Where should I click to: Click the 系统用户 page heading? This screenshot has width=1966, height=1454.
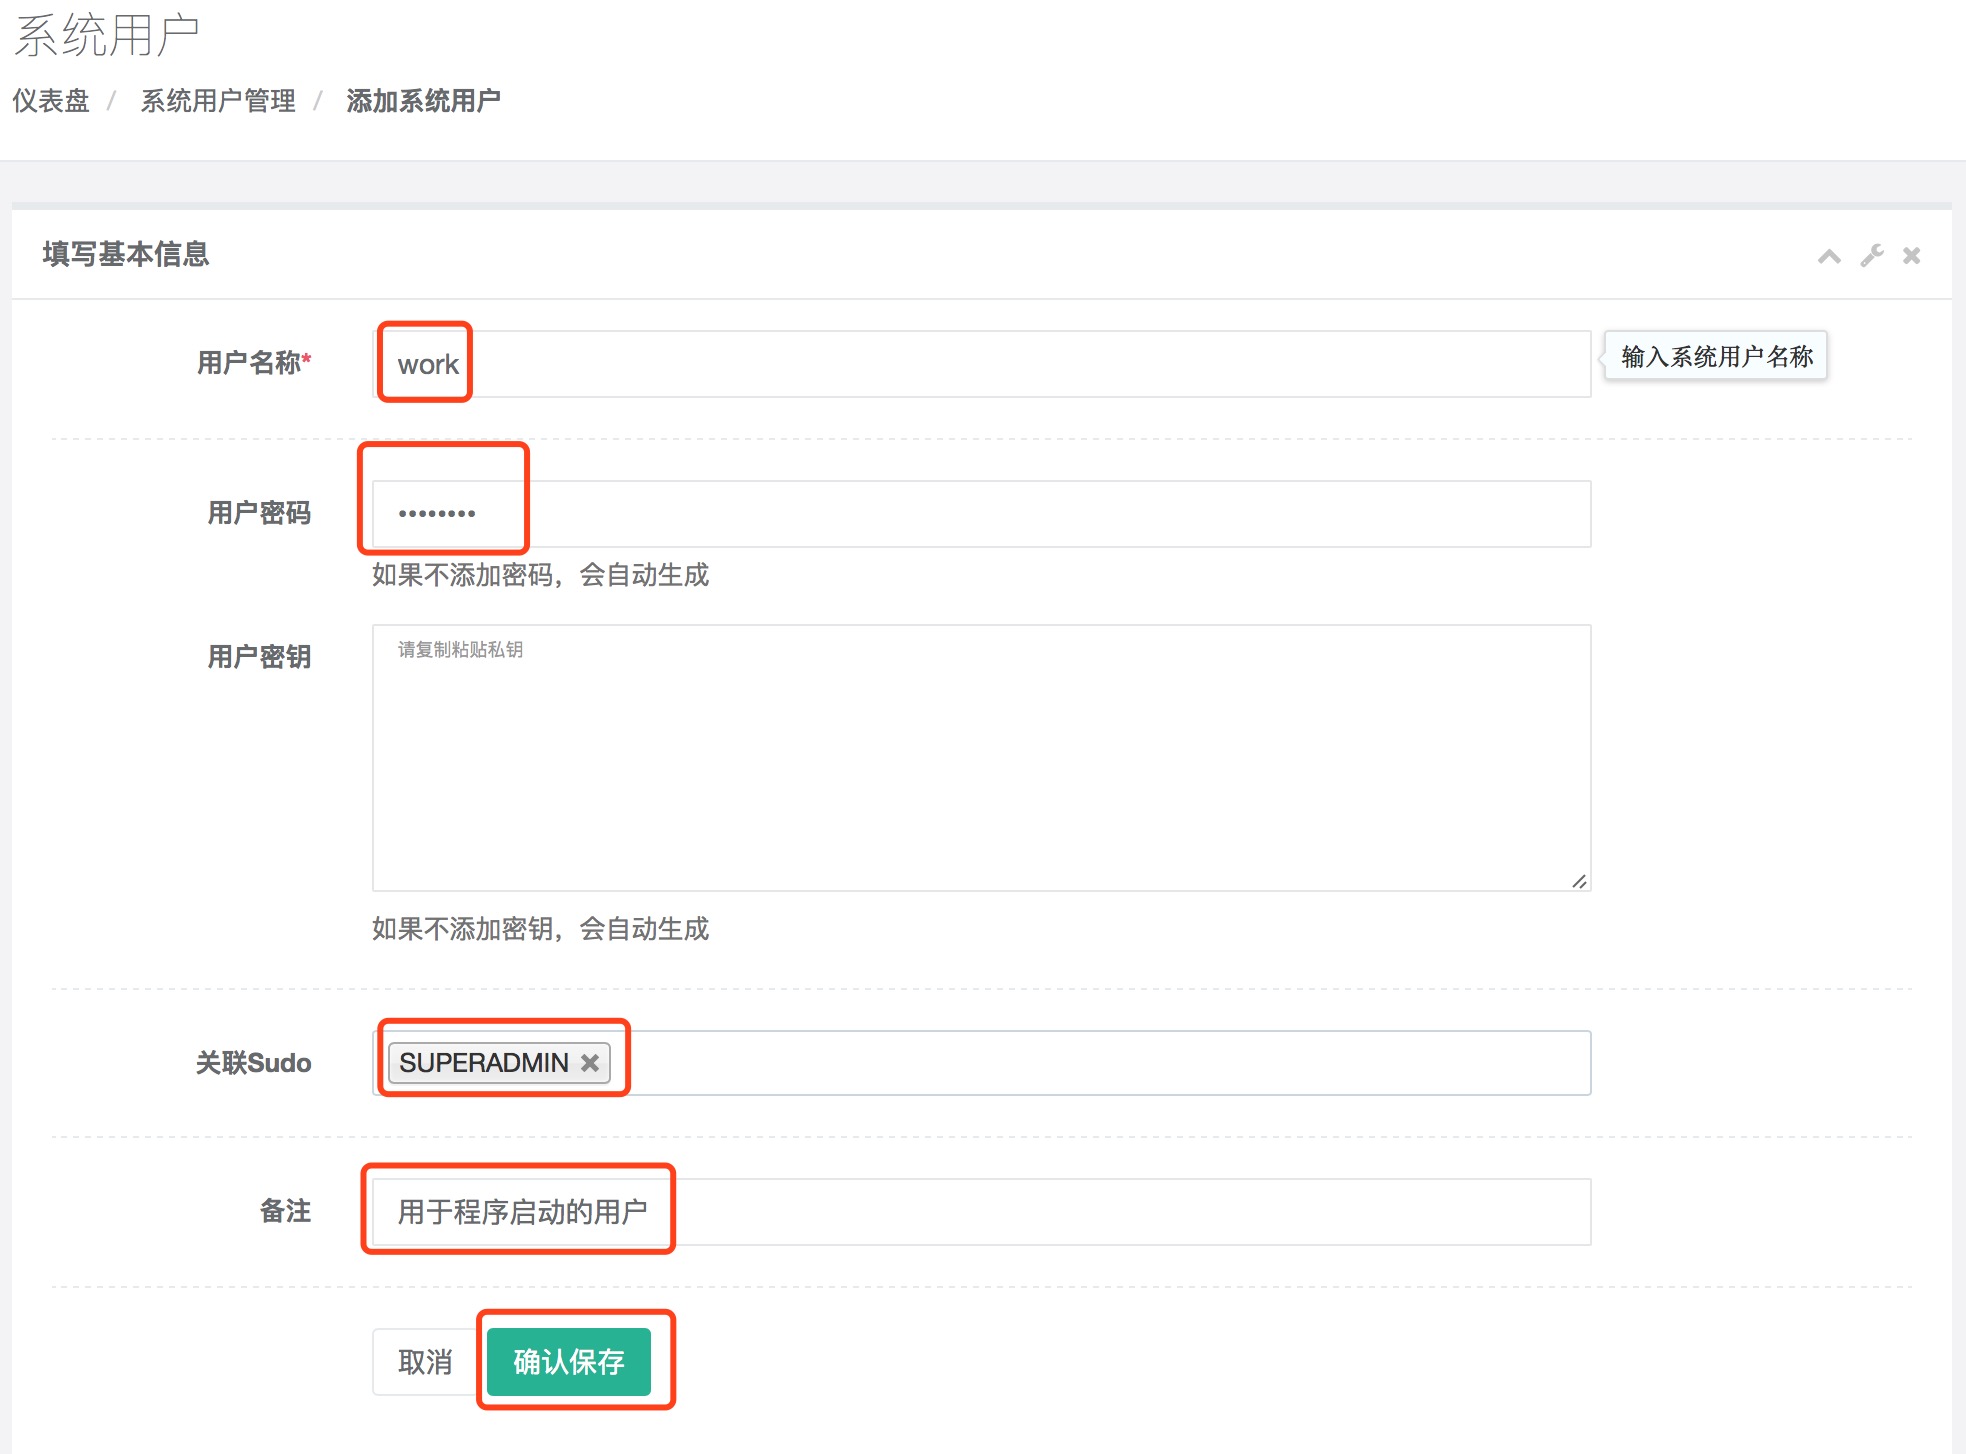pos(107,36)
